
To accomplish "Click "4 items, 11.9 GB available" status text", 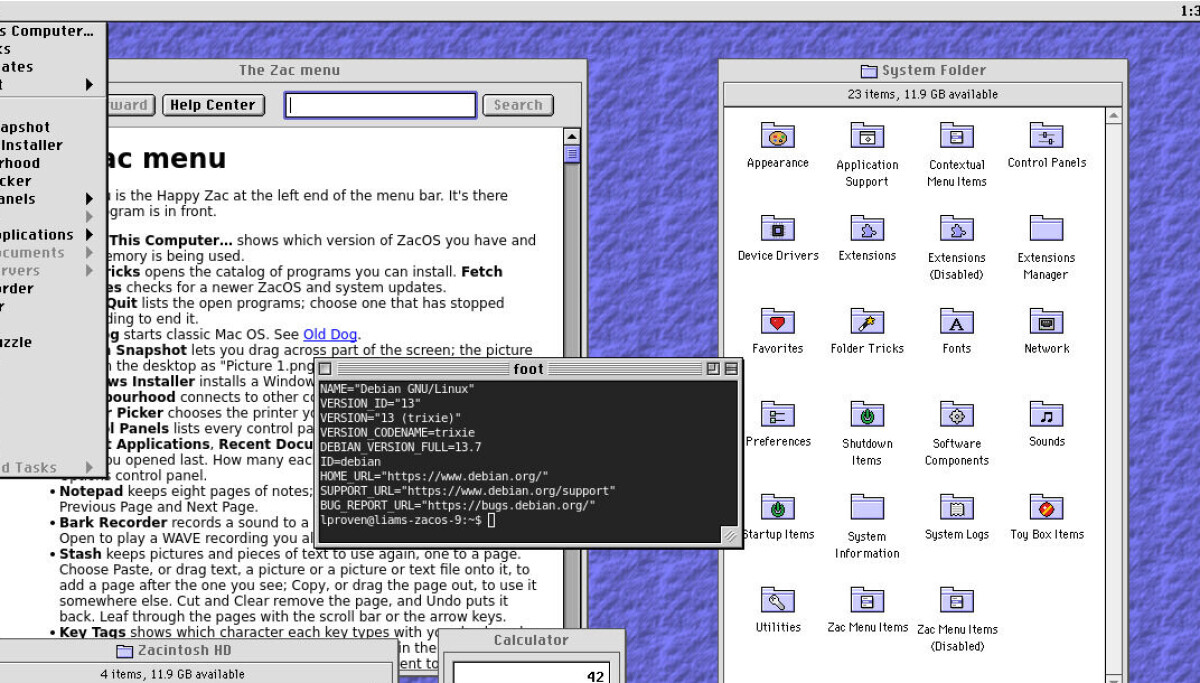I will pyautogui.click(x=173, y=674).
